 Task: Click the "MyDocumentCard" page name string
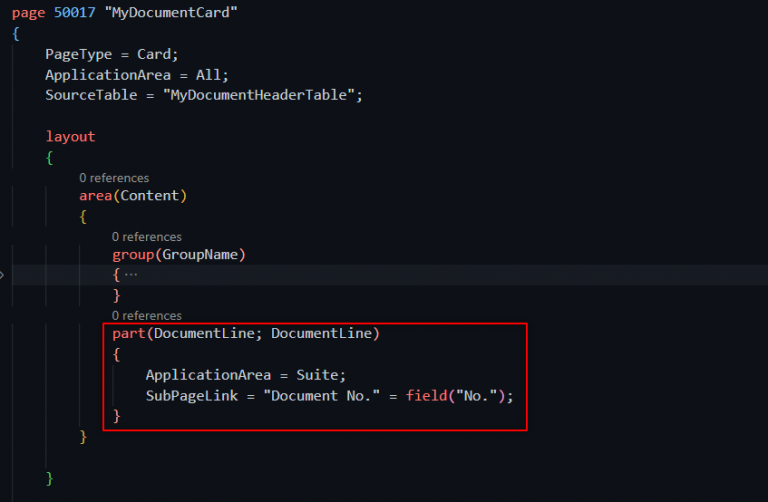[x=162, y=12]
